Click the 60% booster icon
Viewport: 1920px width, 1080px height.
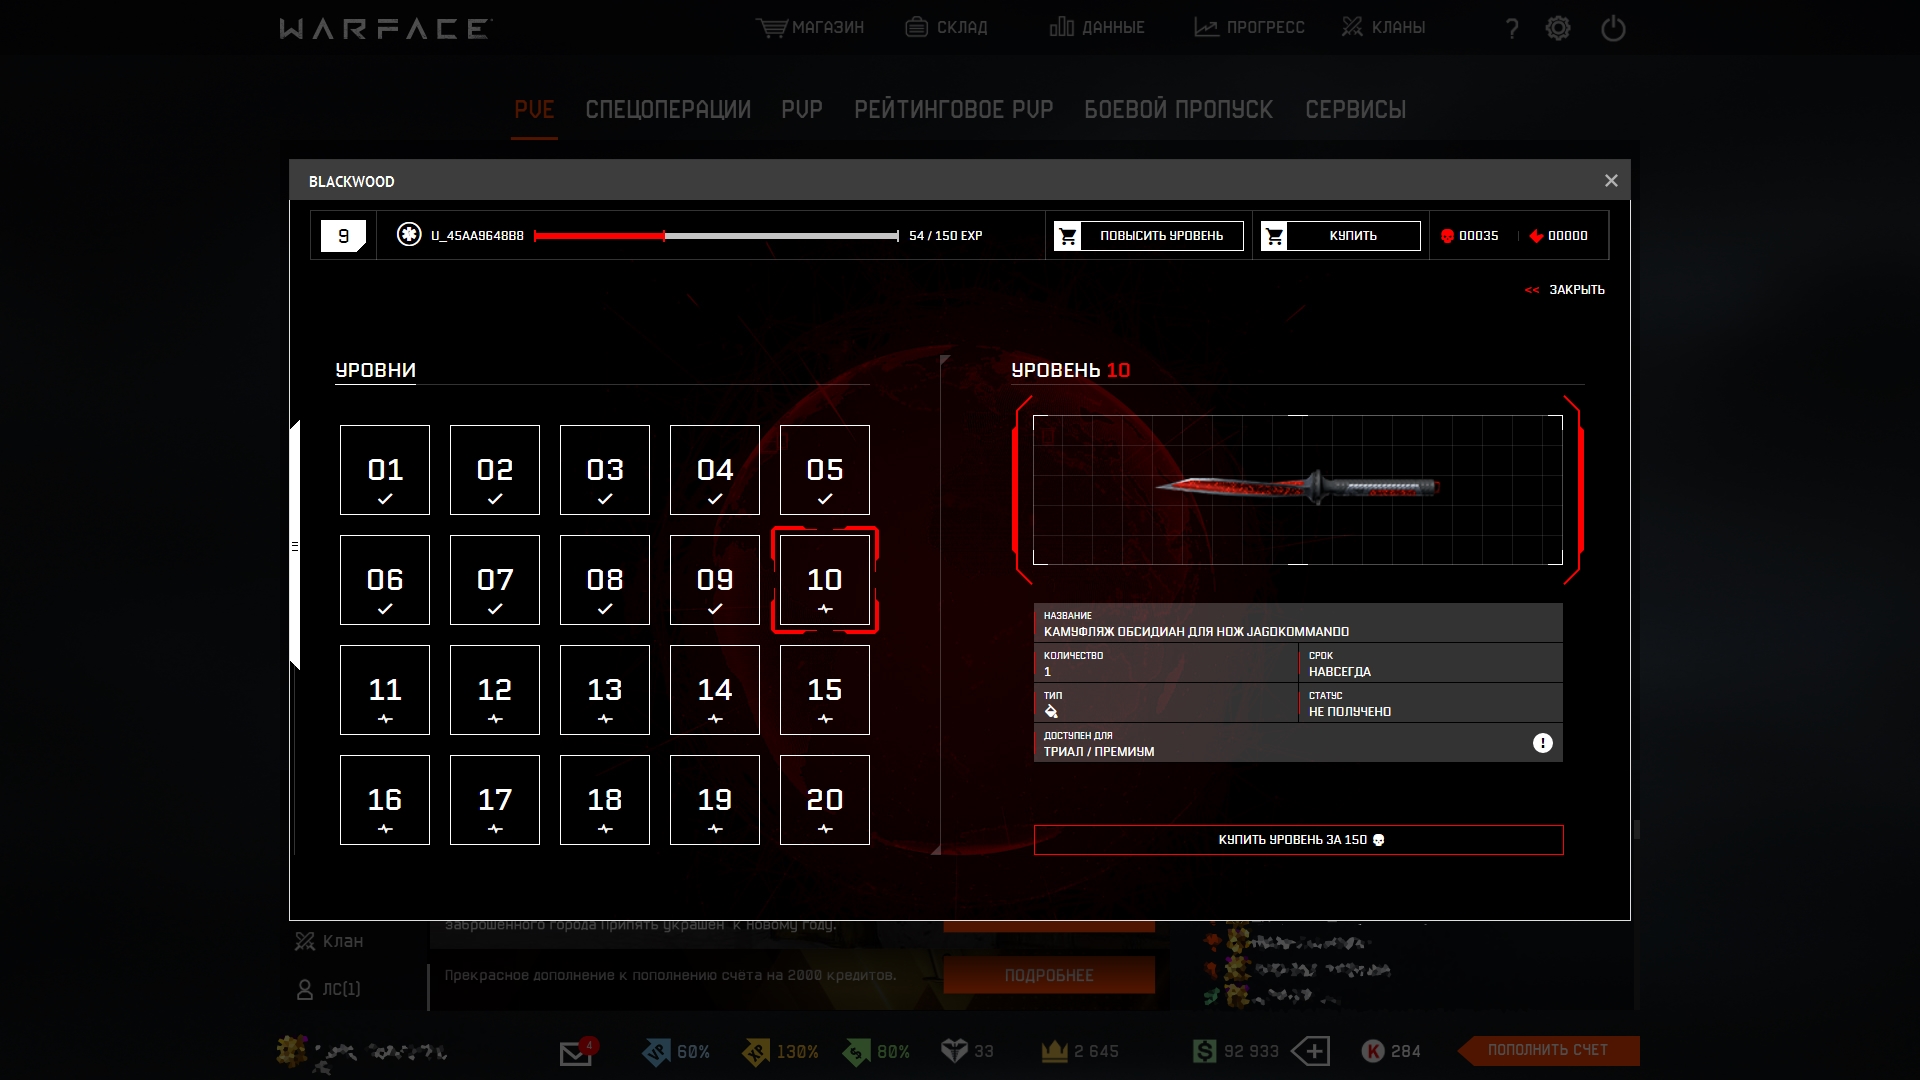(x=656, y=1051)
